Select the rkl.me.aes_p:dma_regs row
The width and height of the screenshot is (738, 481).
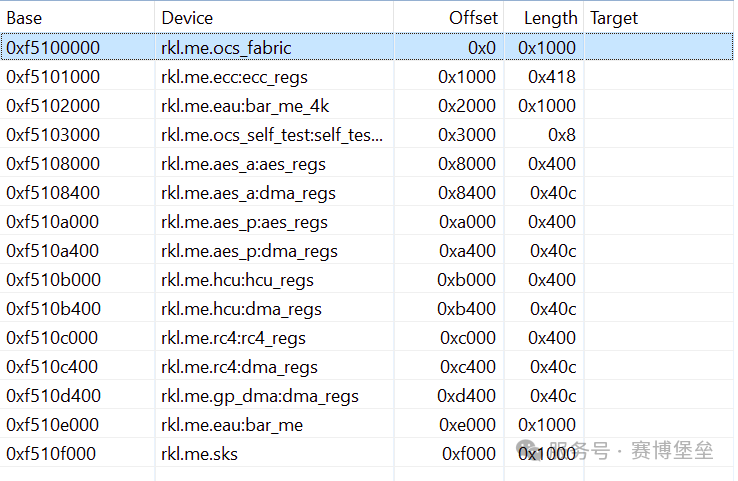[367, 250]
